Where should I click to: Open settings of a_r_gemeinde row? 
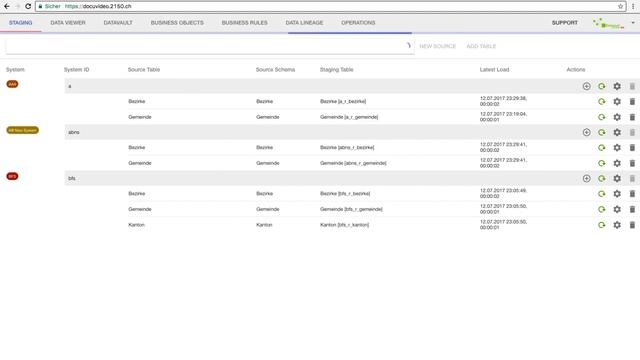pyautogui.click(x=617, y=117)
